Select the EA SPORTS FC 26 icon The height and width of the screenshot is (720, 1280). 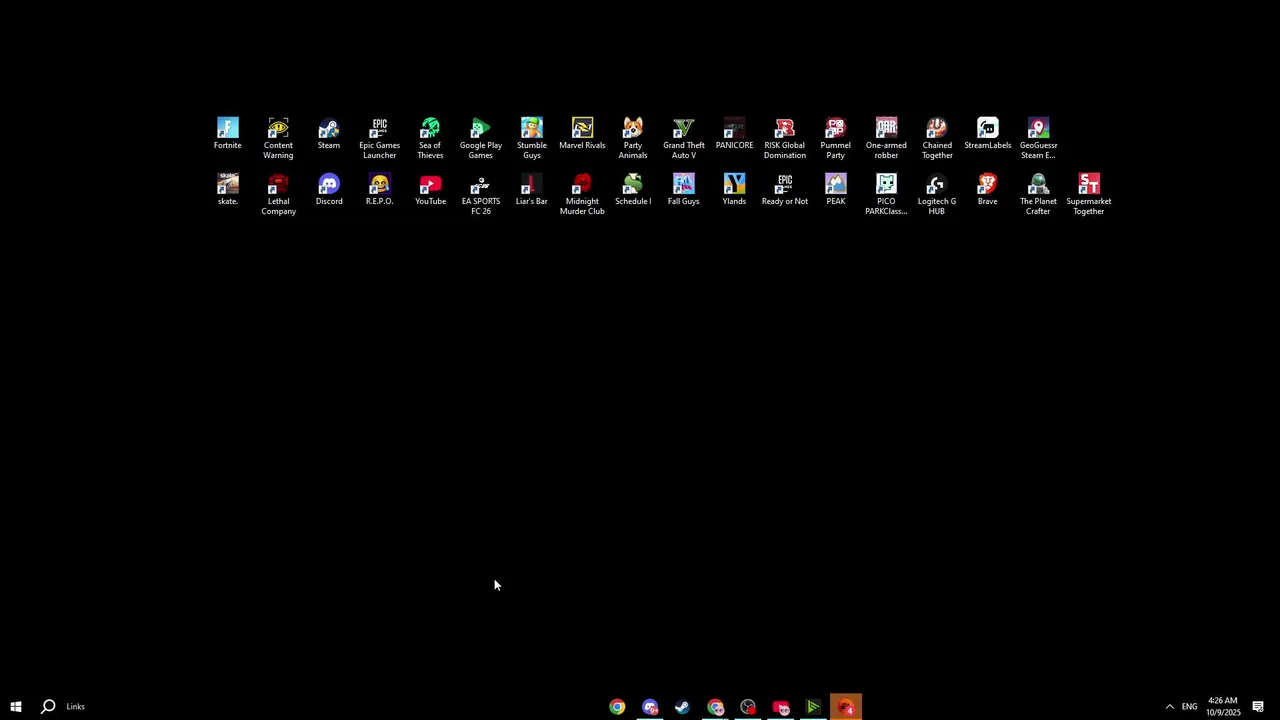(481, 194)
